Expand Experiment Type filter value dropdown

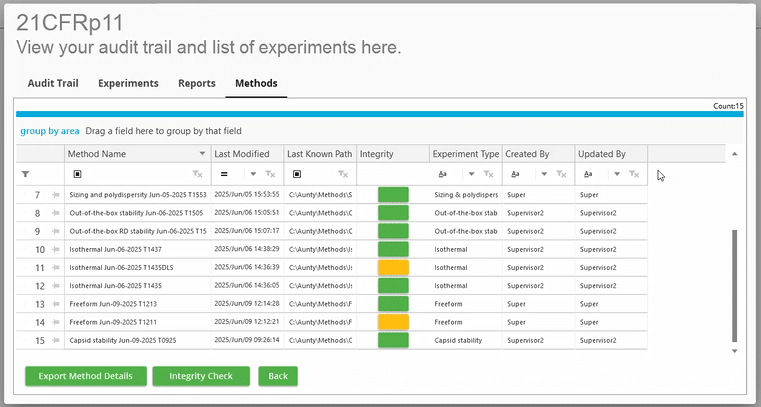[x=471, y=174]
